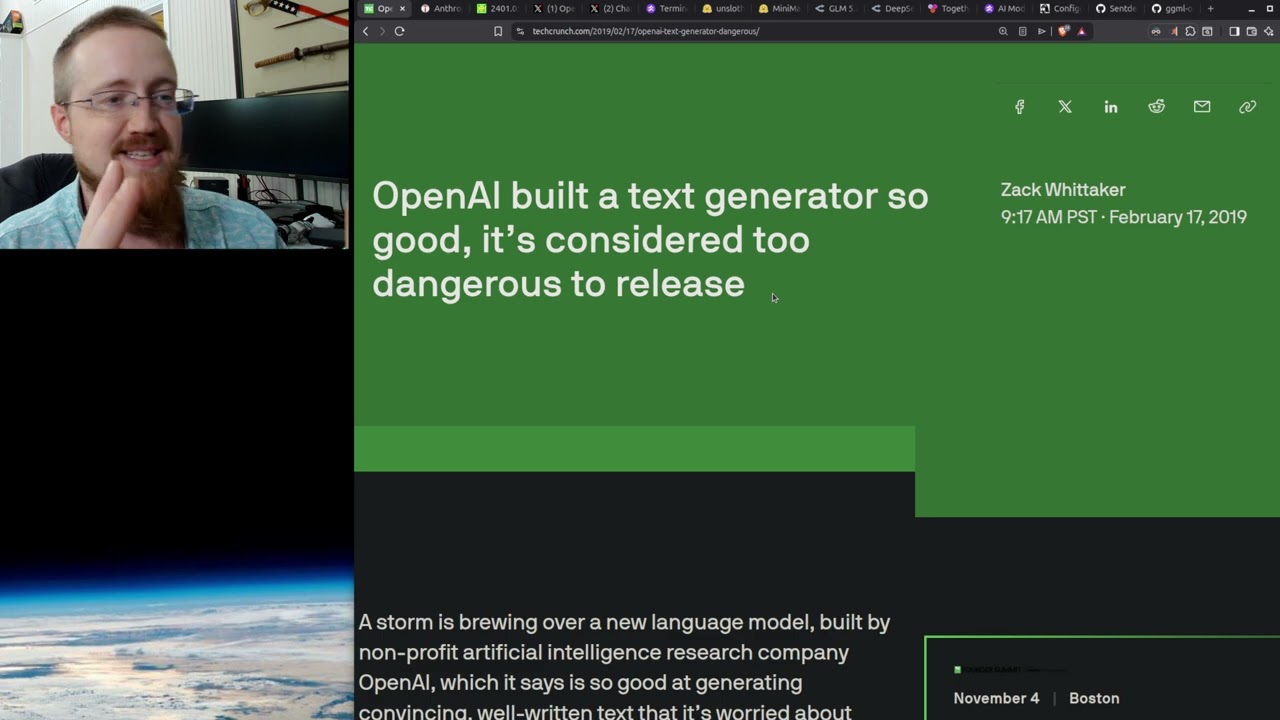Switch to the Togeth tab
The image size is (1280, 720).
tap(948, 9)
